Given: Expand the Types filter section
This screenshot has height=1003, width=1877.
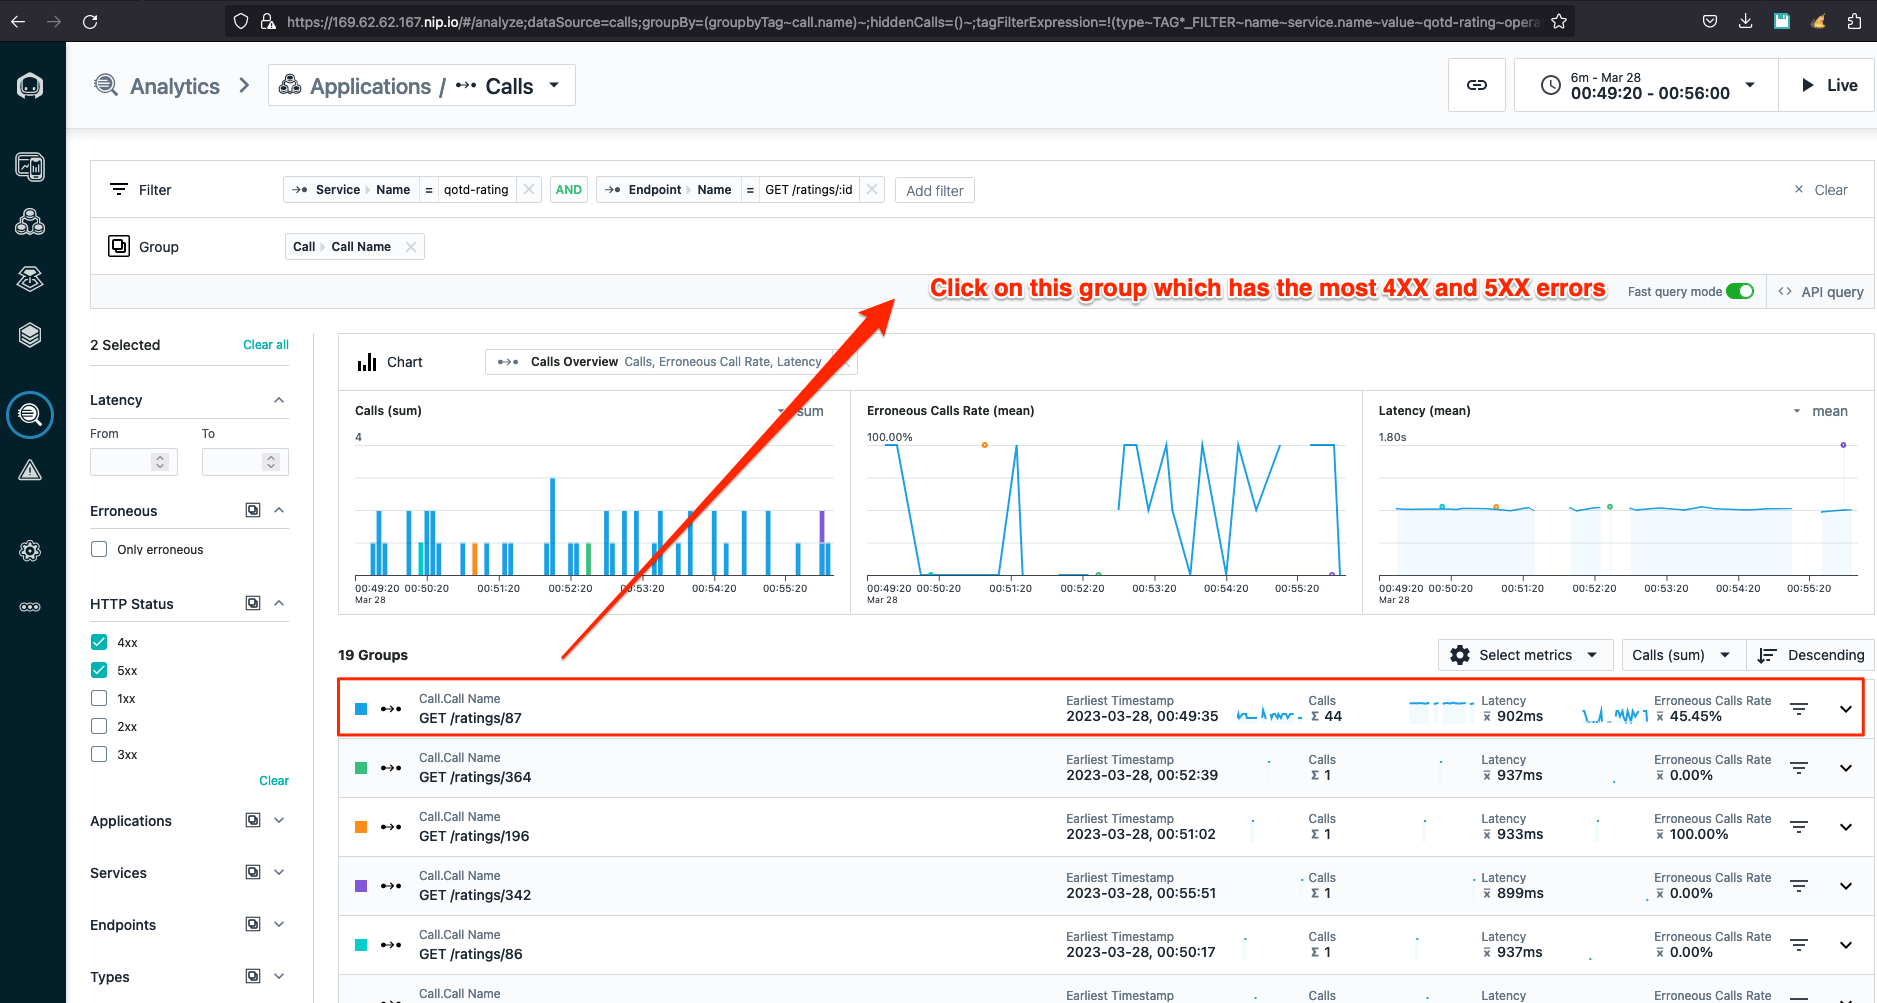Looking at the screenshot, I should point(279,976).
